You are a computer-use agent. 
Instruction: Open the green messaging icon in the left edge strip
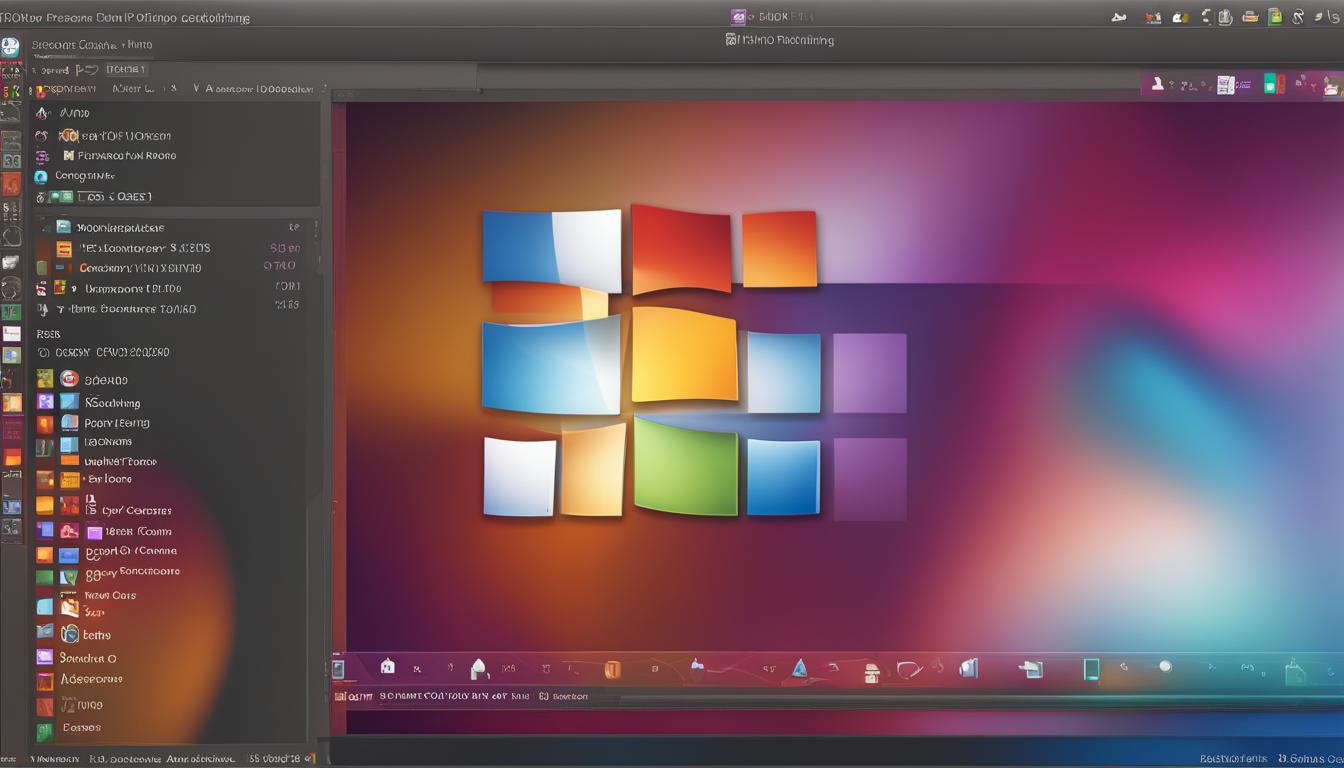12,312
